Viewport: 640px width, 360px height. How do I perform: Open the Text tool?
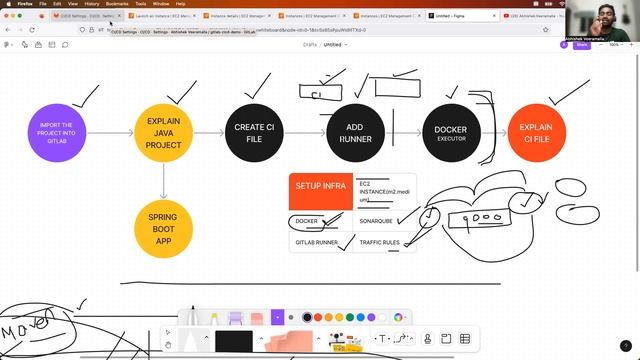point(382,338)
